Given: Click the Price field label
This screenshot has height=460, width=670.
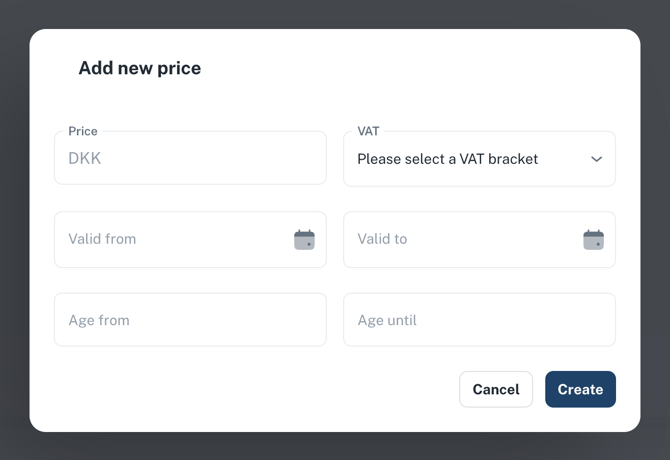Looking at the screenshot, I should (83, 131).
